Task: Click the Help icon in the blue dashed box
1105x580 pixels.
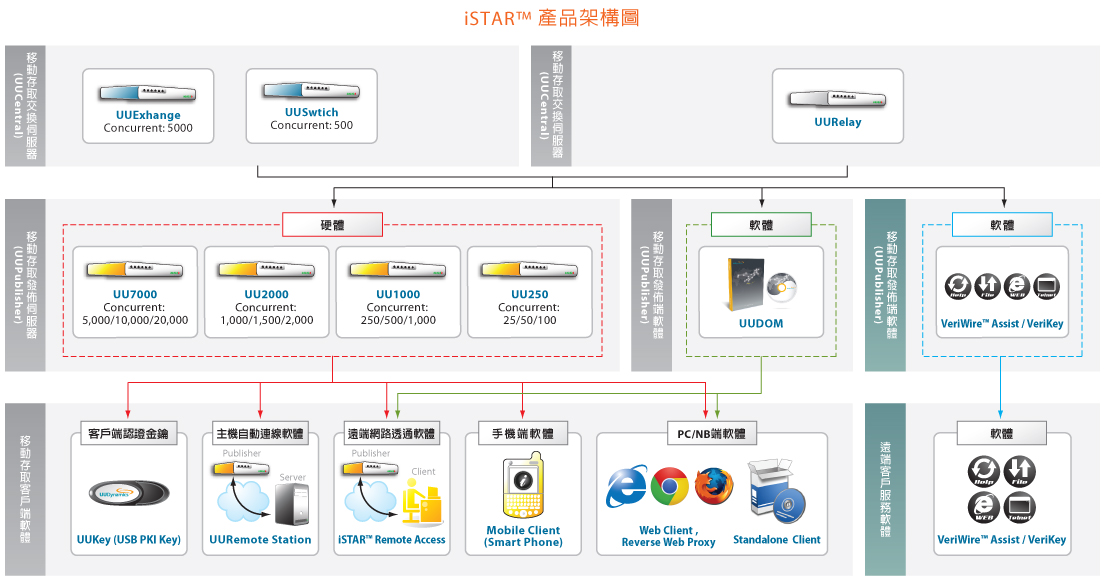Action: click(958, 286)
